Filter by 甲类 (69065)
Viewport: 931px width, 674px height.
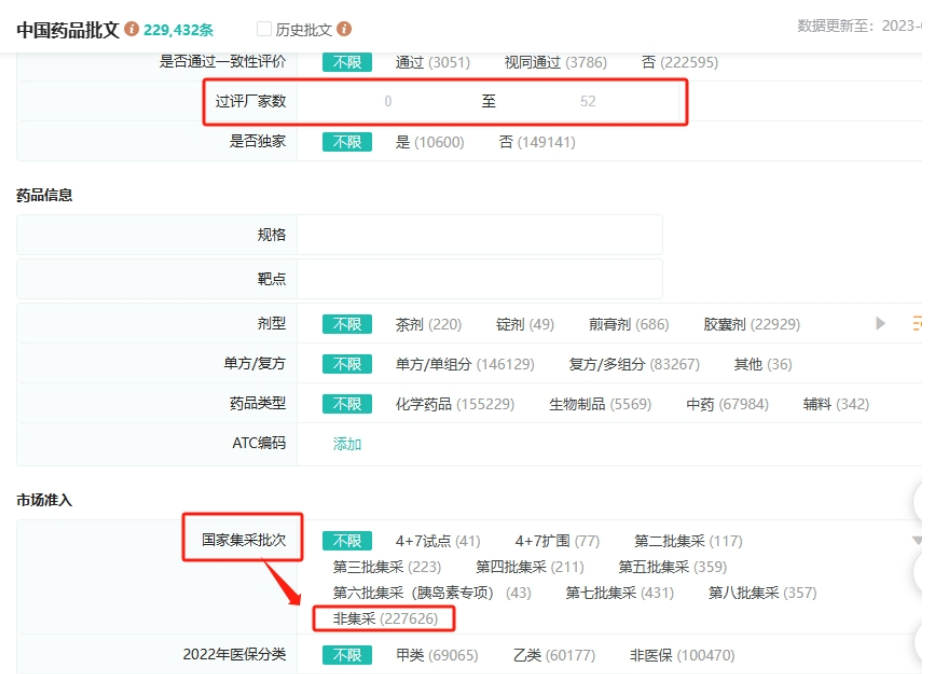click(x=437, y=655)
